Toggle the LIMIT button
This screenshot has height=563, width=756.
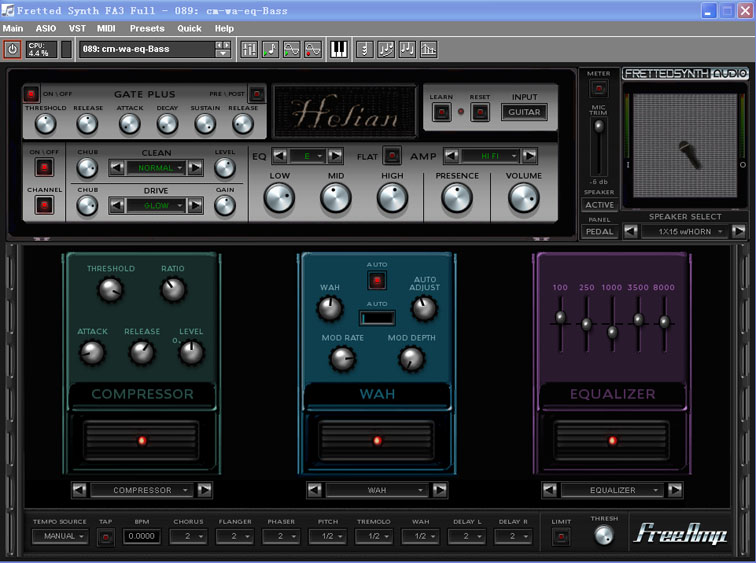(x=561, y=536)
